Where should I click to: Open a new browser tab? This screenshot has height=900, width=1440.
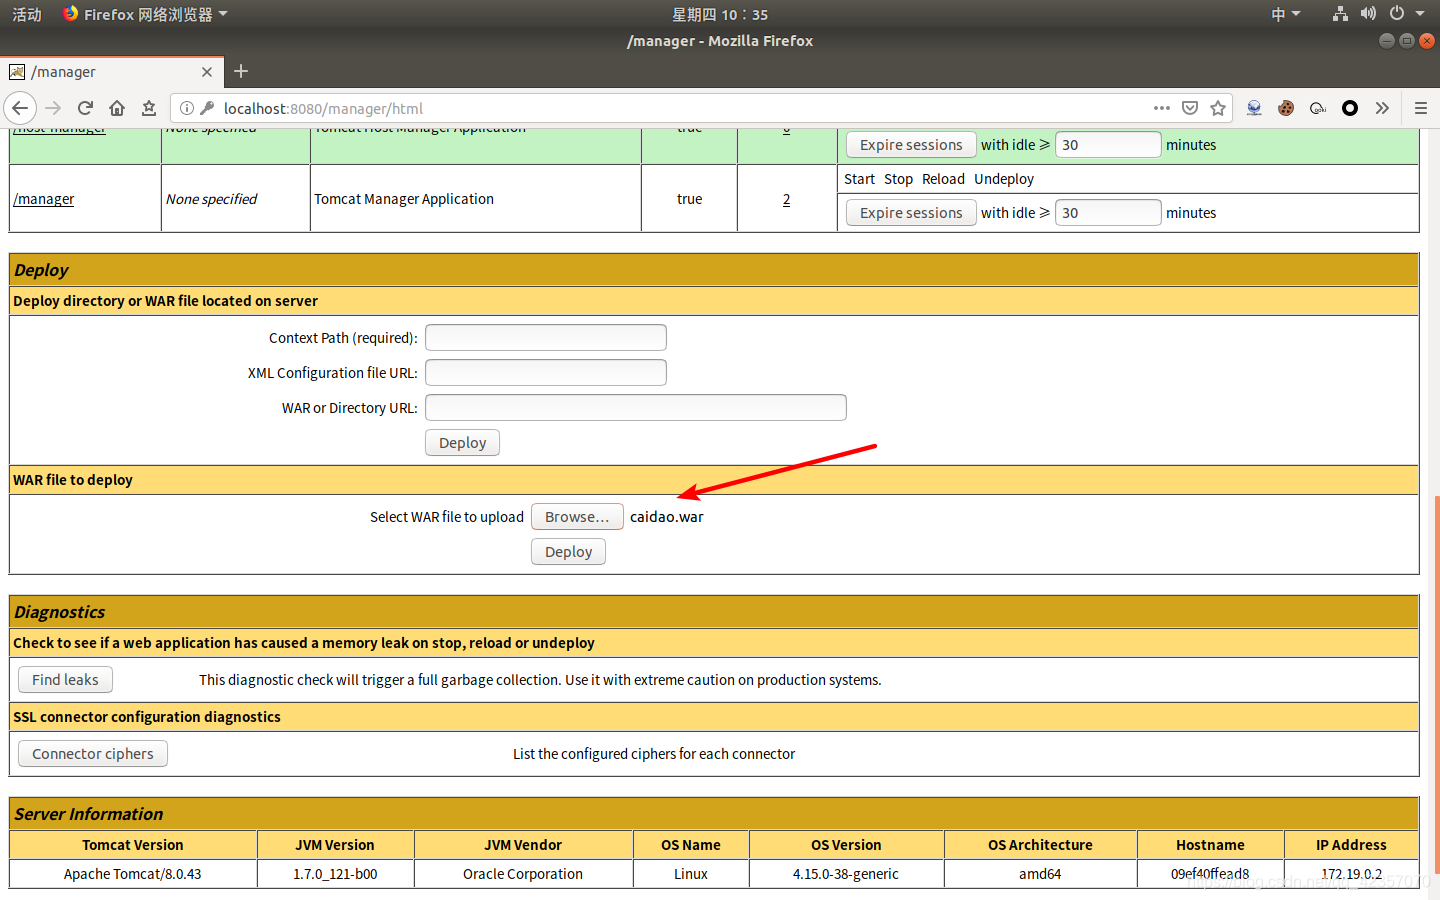pos(241,71)
